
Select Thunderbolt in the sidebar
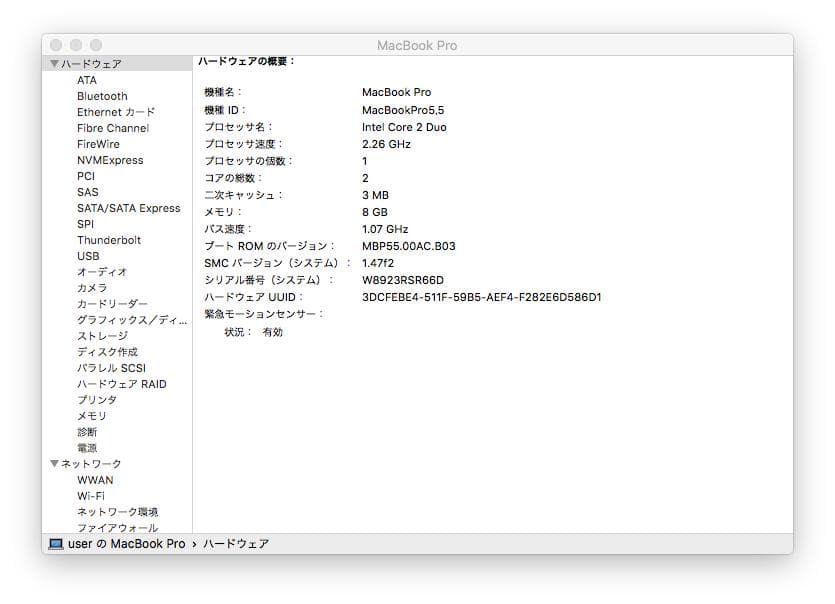(x=109, y=240)
